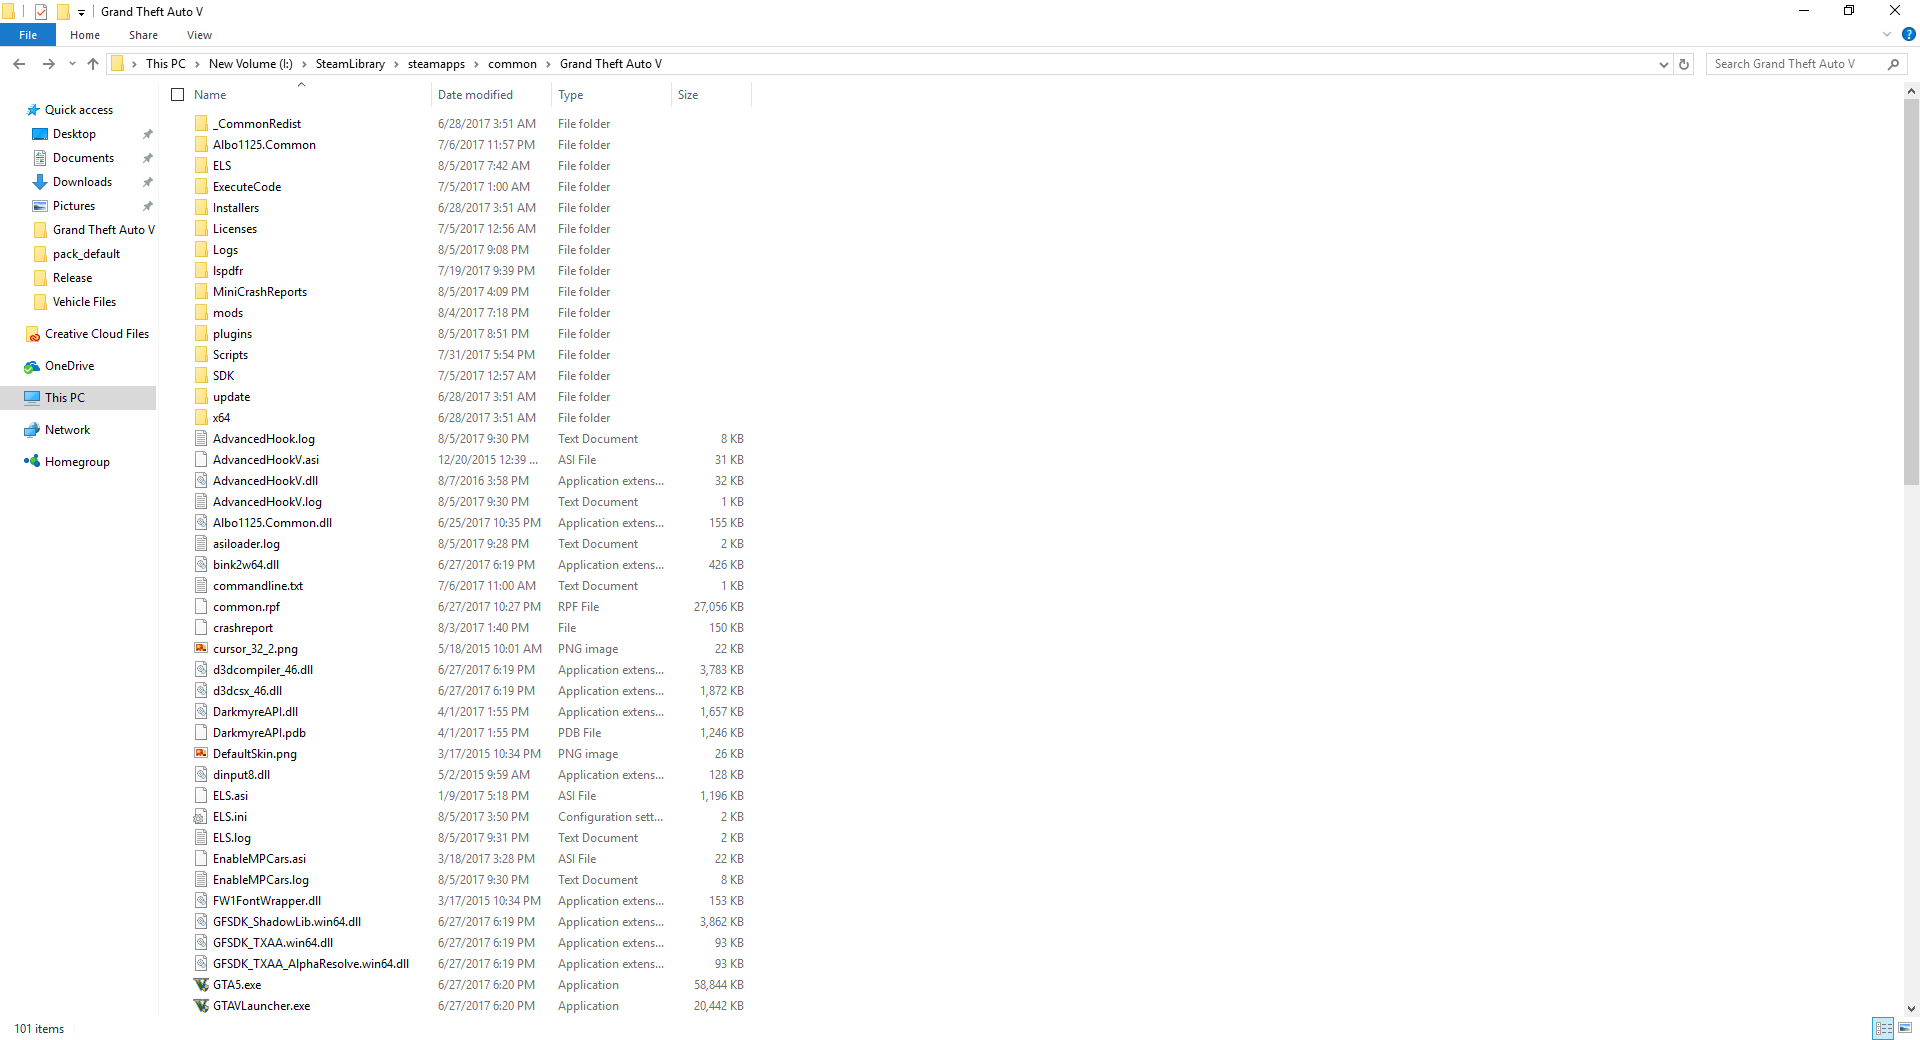The image size is (1920, 1040).
Task: Open OneDrive in the navigation pane
Action: coord(69,366)
